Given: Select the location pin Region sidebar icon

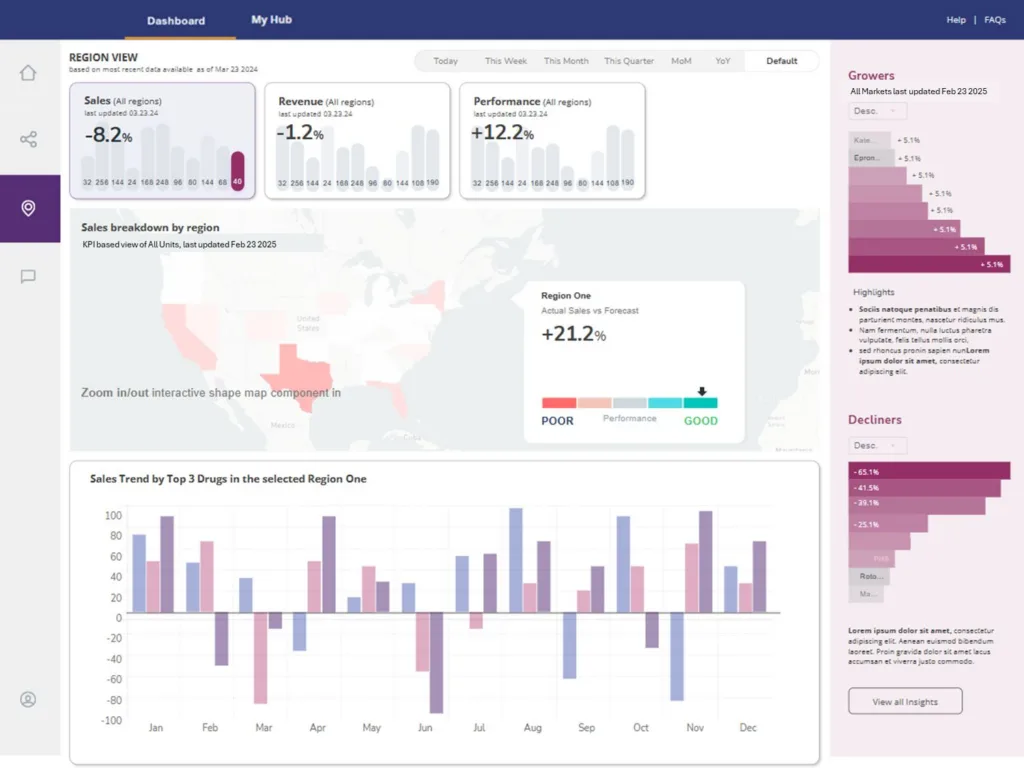Looking at the screenshot, I should tap(28, 208).
